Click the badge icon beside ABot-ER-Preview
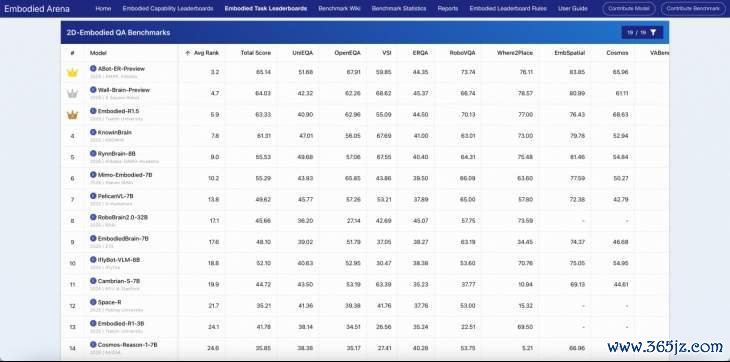 pos(93,68)
